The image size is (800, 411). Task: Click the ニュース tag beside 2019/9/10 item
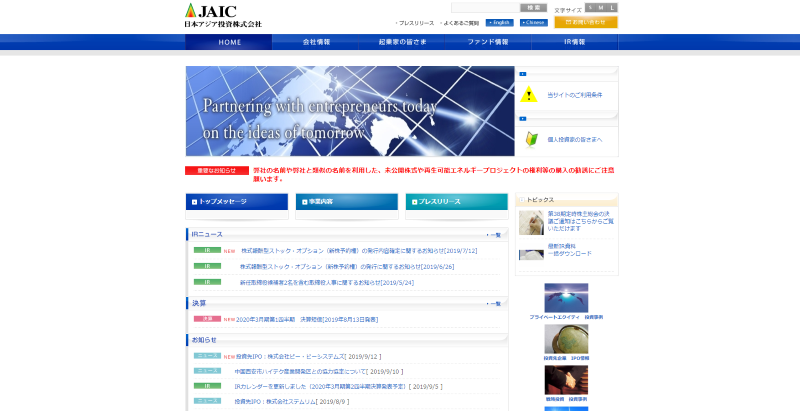[207, 371]
